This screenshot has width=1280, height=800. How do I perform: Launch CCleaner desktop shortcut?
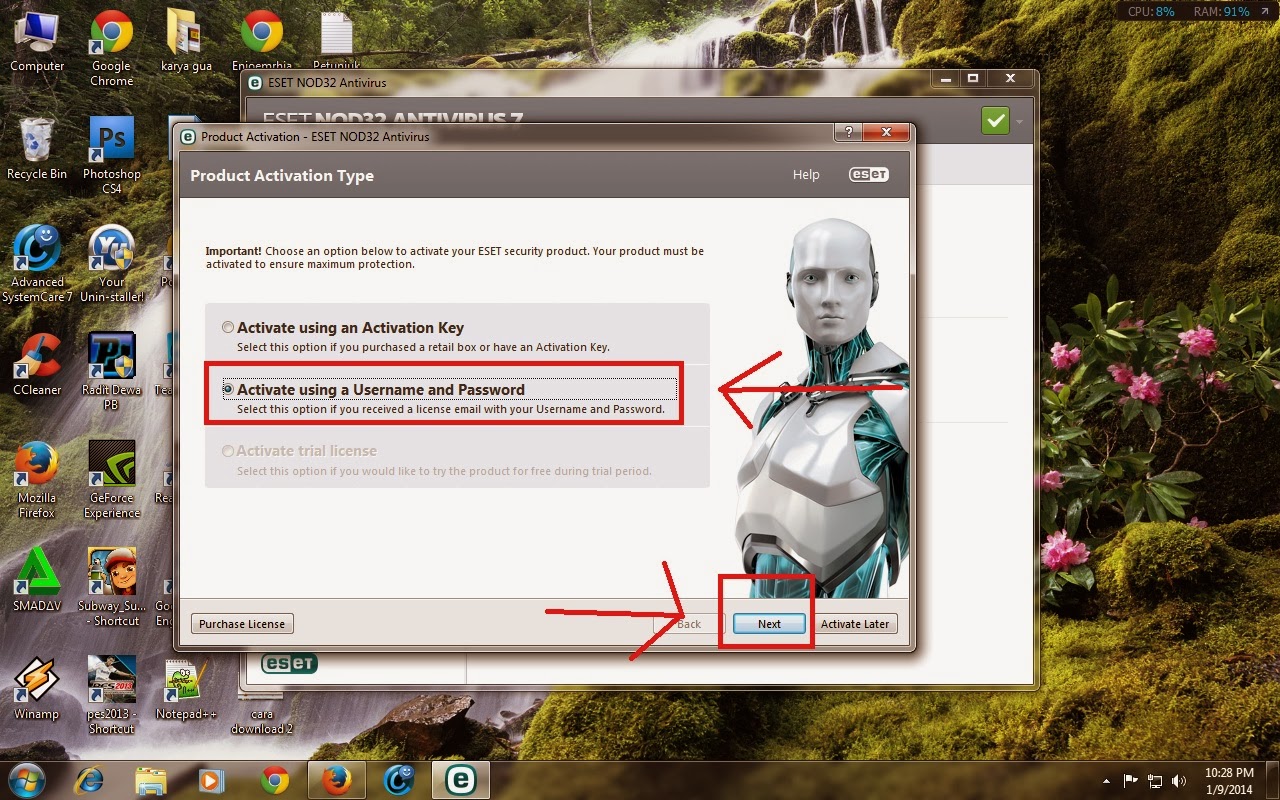pos(37,365)
